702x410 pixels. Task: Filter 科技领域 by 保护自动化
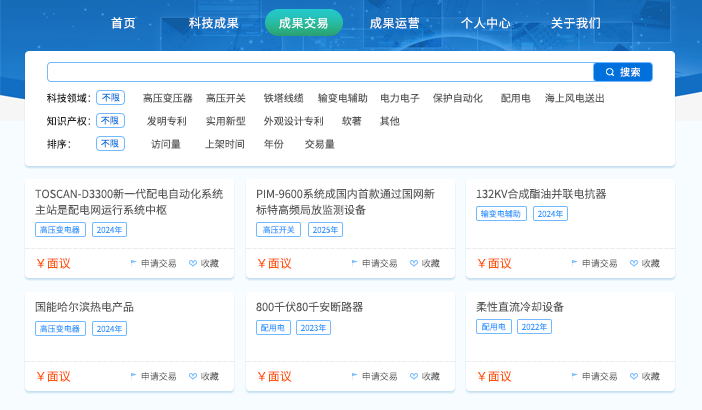click(458, 98)
